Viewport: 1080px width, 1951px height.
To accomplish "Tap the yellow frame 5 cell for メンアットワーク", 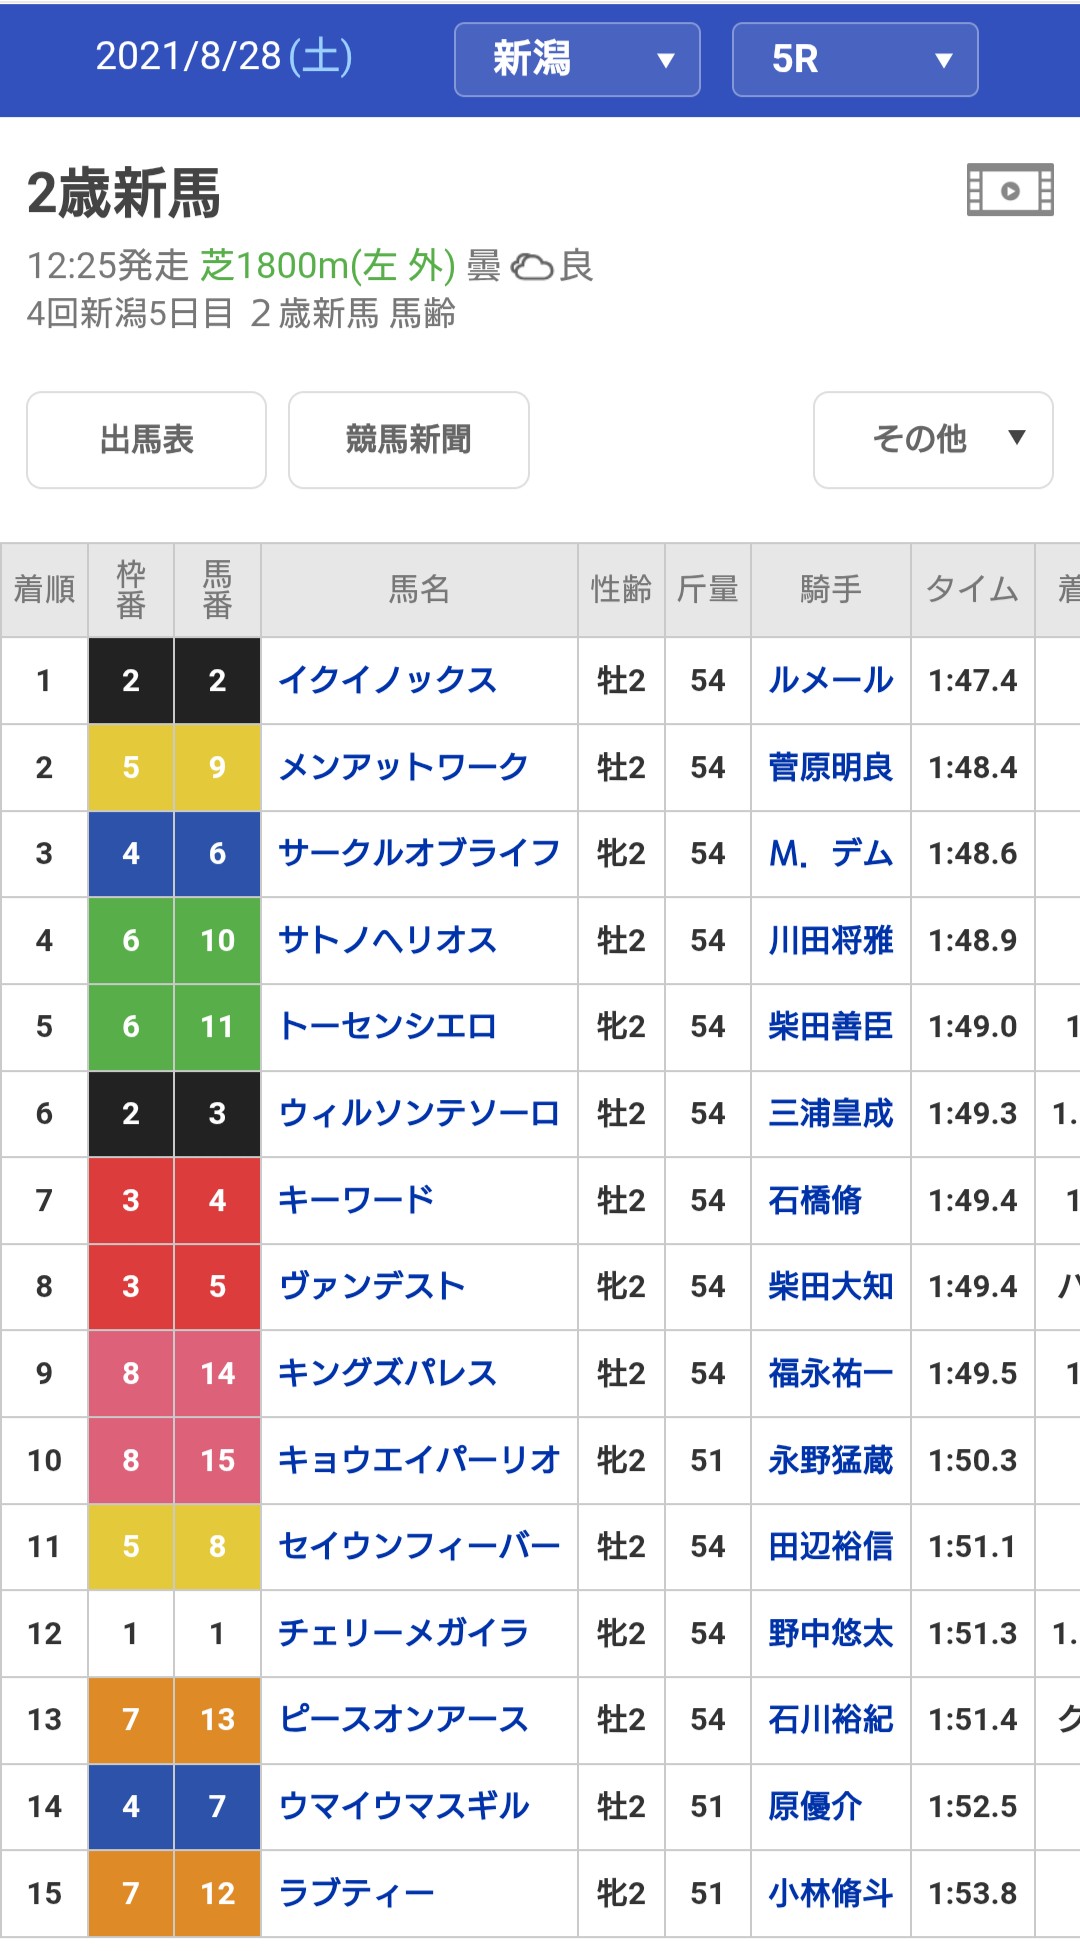I will 131,768.
